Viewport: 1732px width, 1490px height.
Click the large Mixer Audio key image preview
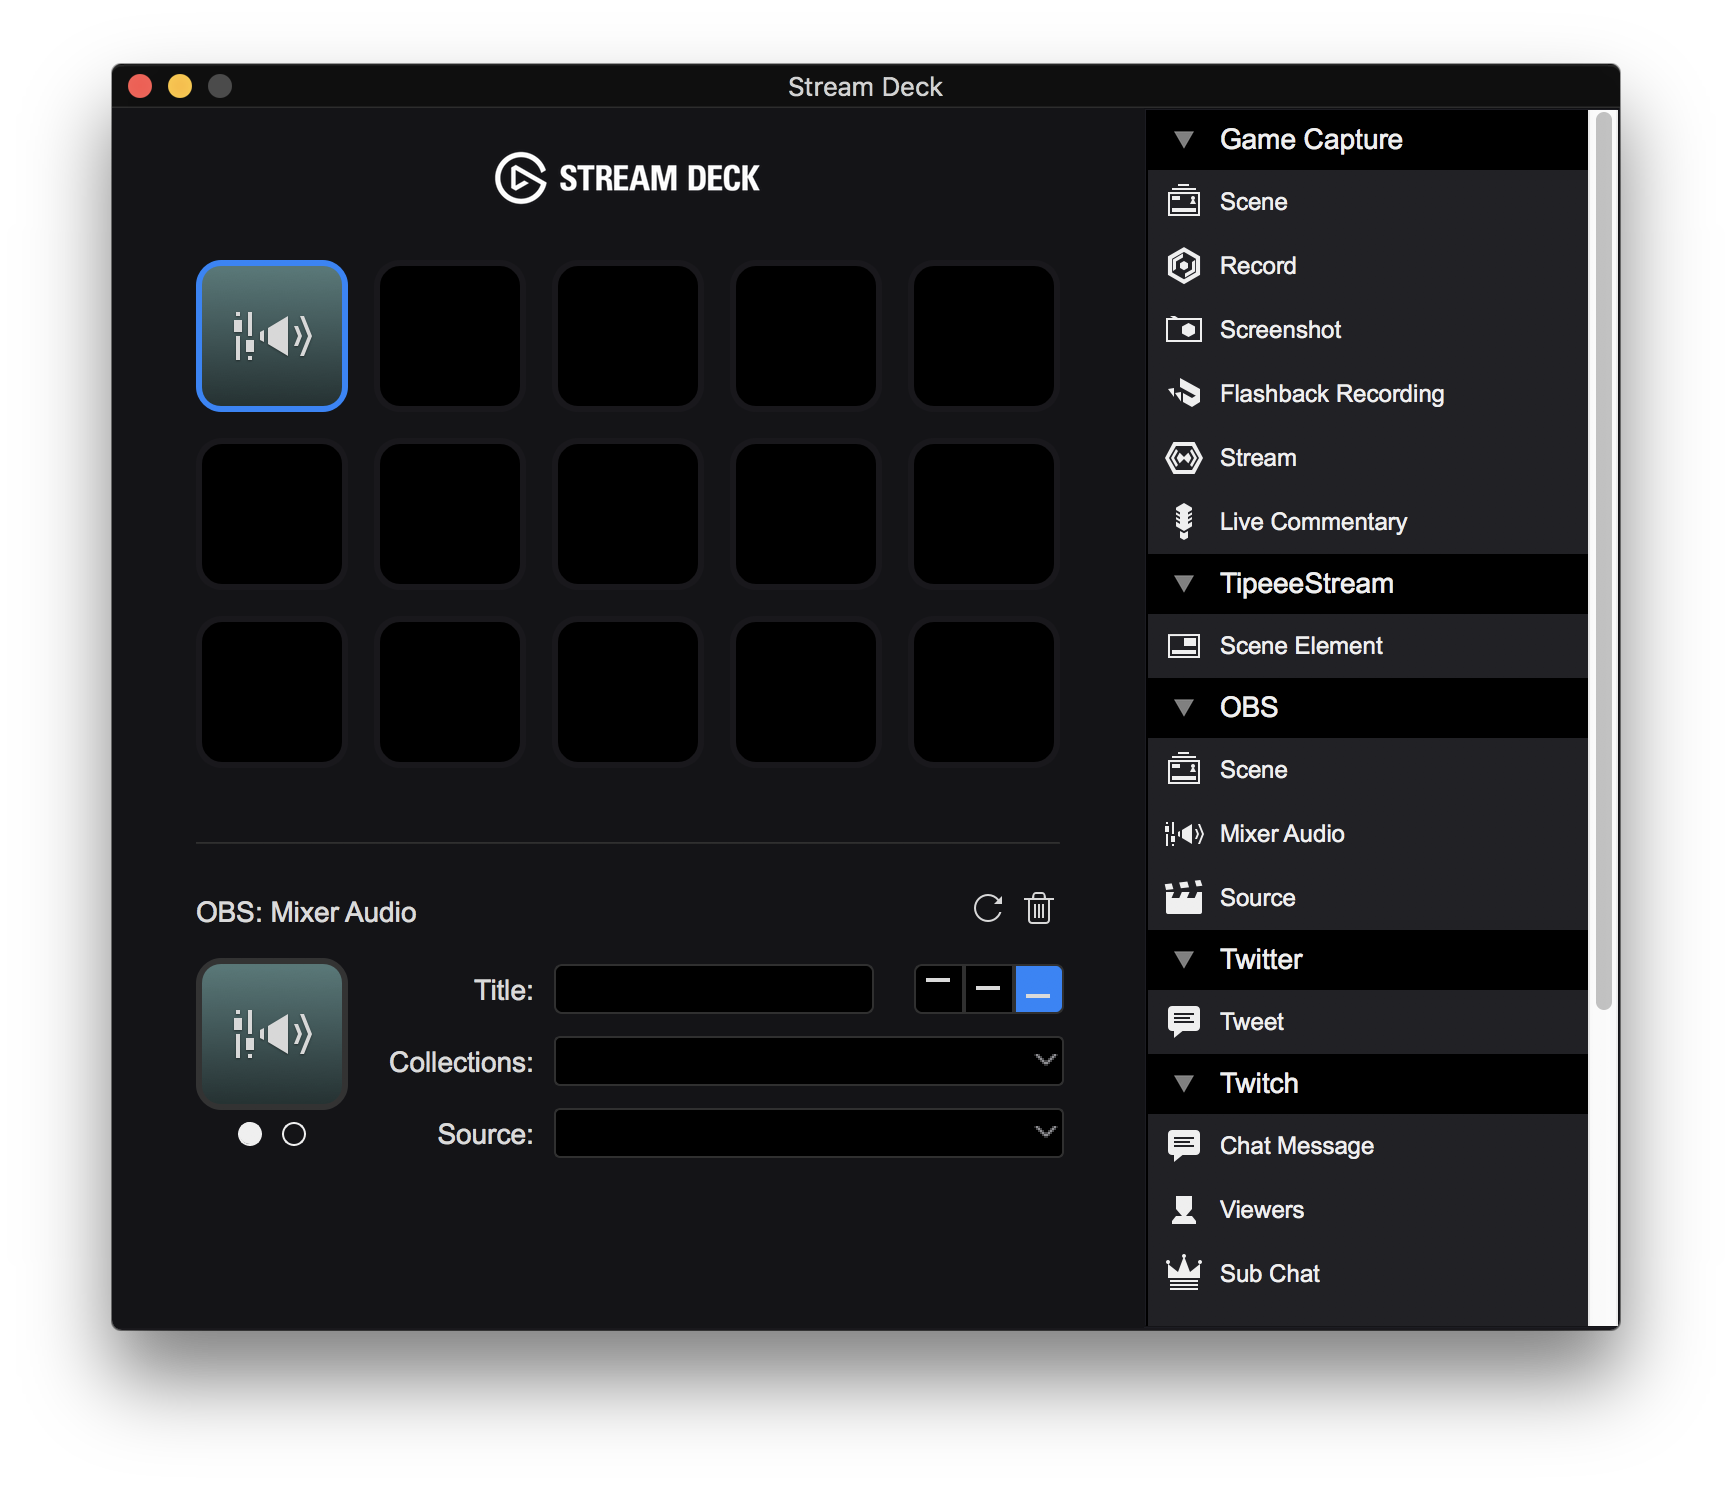click(x=272, y=1034)
